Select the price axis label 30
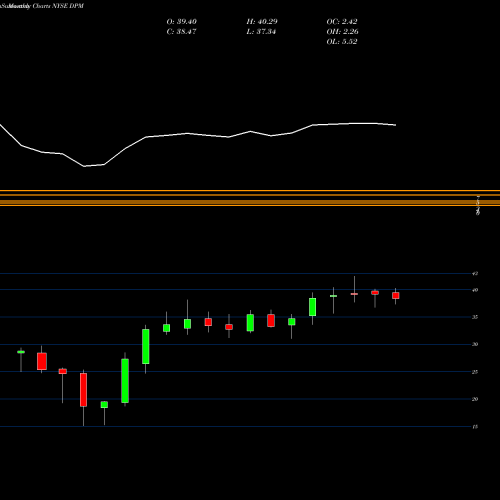500x500 pixels. (x=475, y=344)
